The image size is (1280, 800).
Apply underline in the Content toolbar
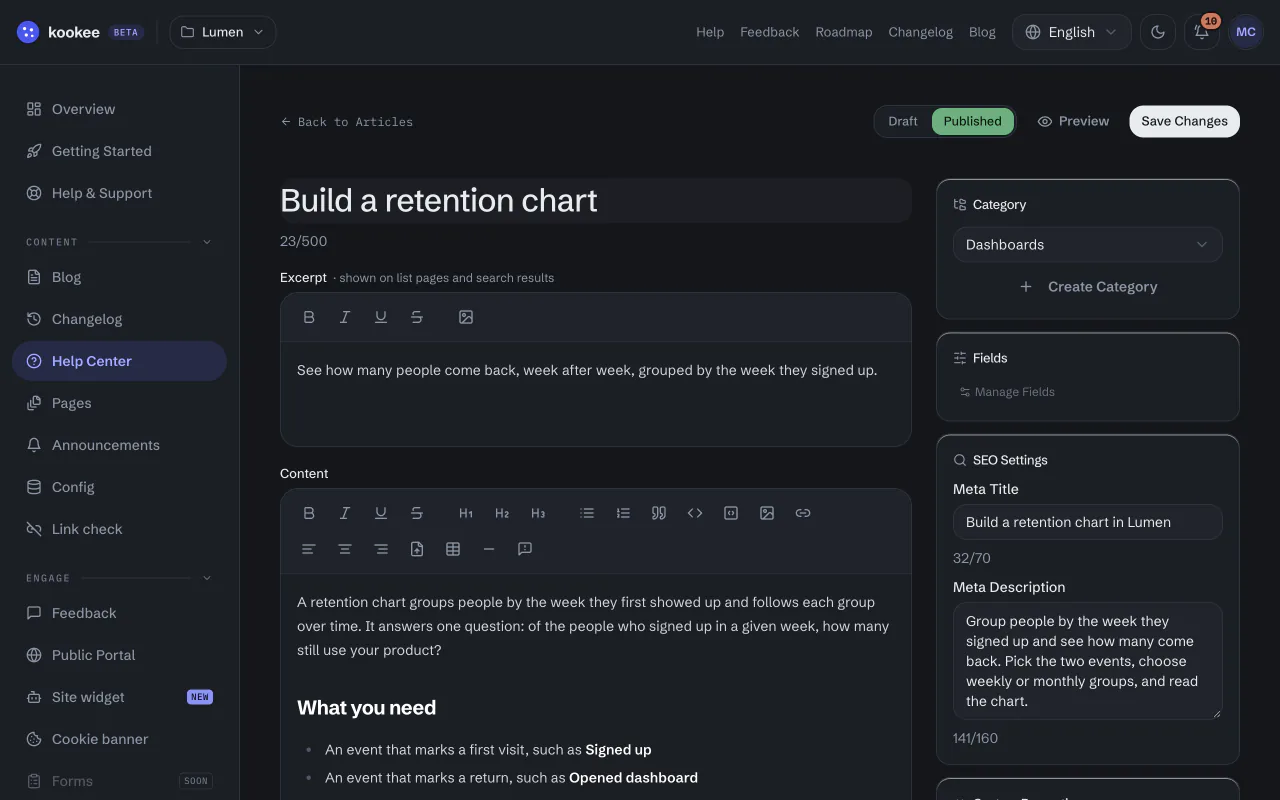pos(381,513)
